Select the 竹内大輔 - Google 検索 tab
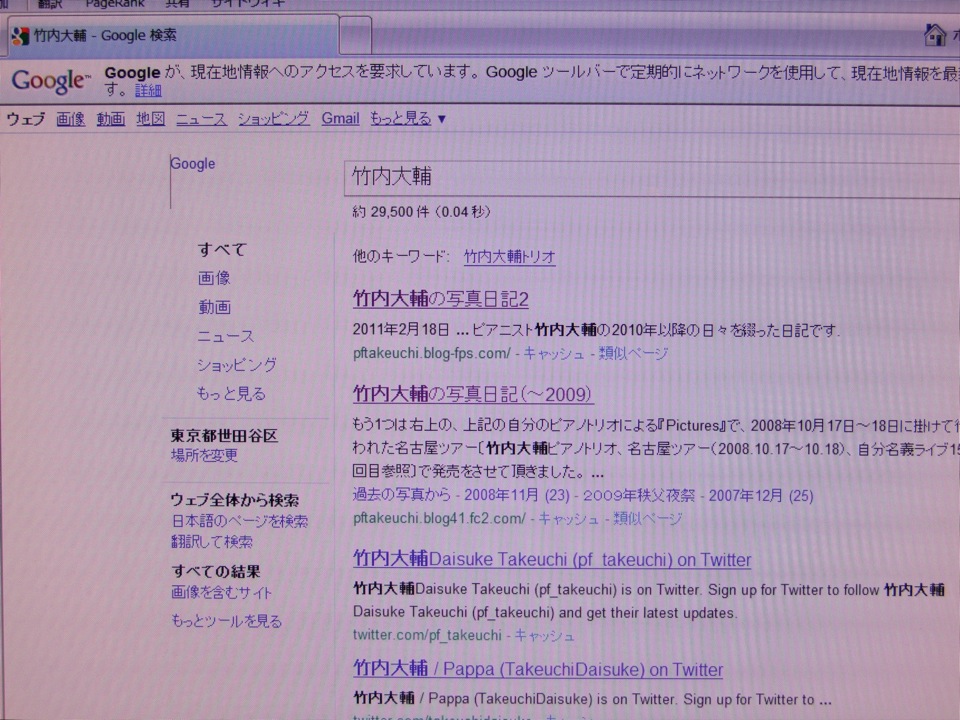This screenshot has height=720, width=960. tap(173, 36)
